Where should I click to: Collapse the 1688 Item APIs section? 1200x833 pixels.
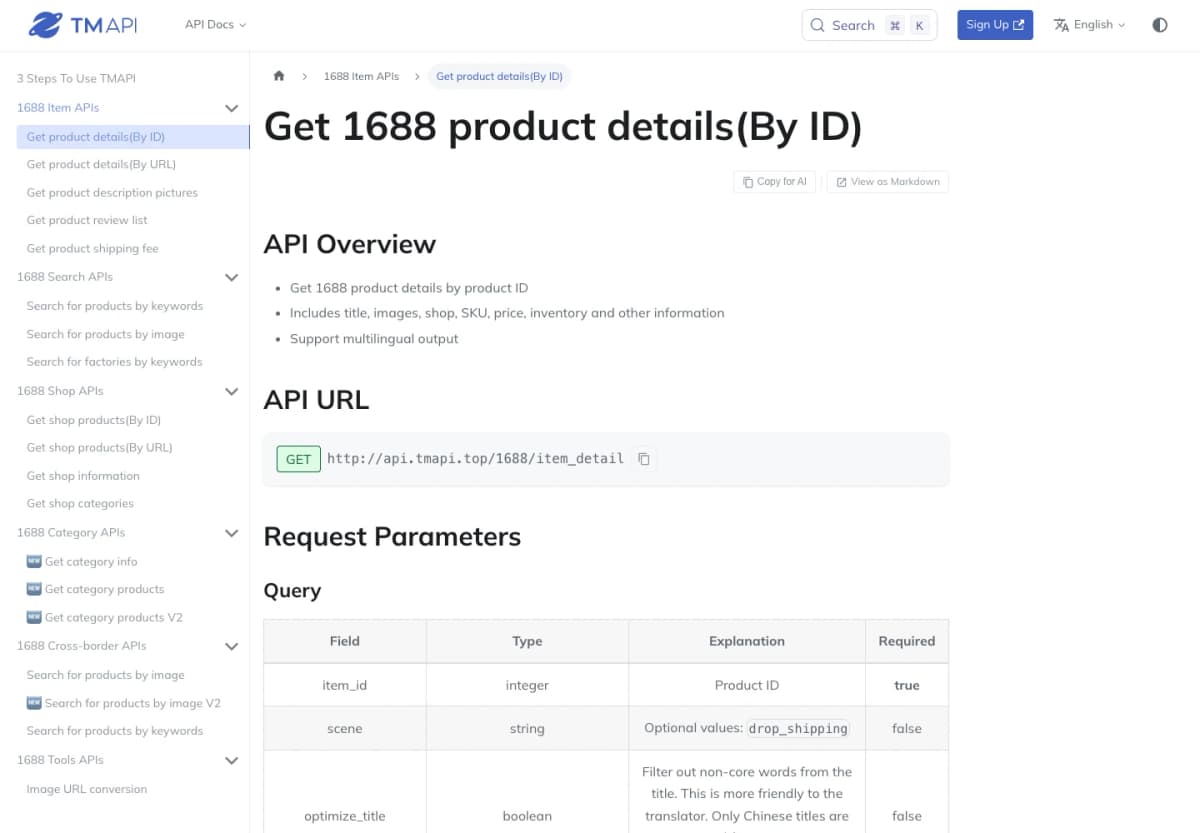point(232,108)
